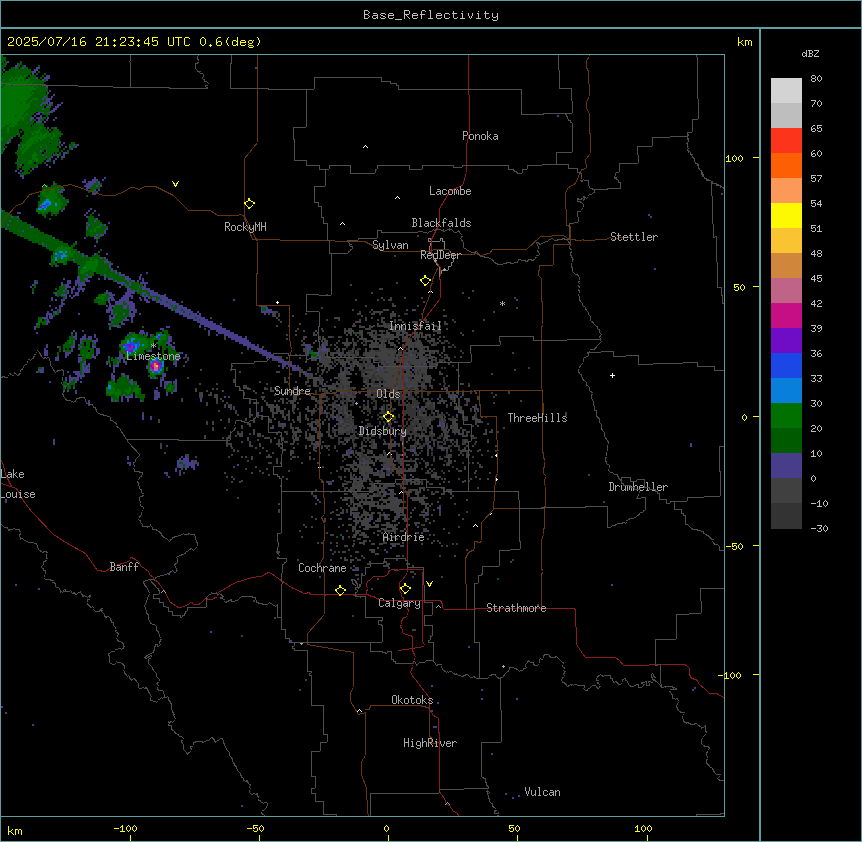Click the dBZ legend heading
Viewport: 862px width, 842px height.
pos(810,53)
